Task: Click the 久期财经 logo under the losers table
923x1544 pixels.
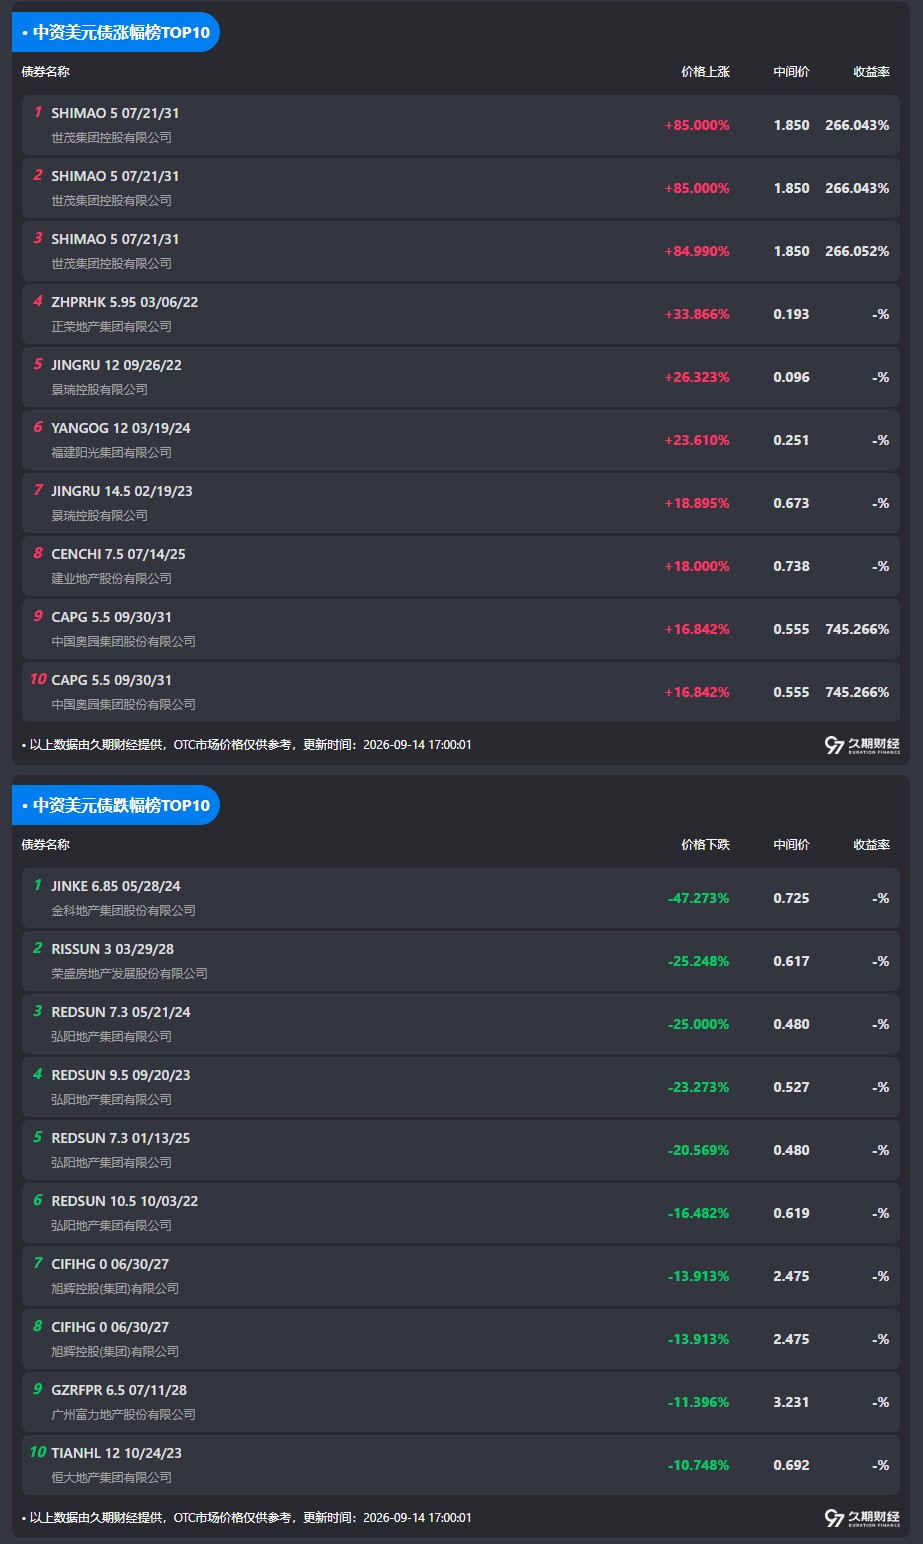Action: coord(862,1518)
